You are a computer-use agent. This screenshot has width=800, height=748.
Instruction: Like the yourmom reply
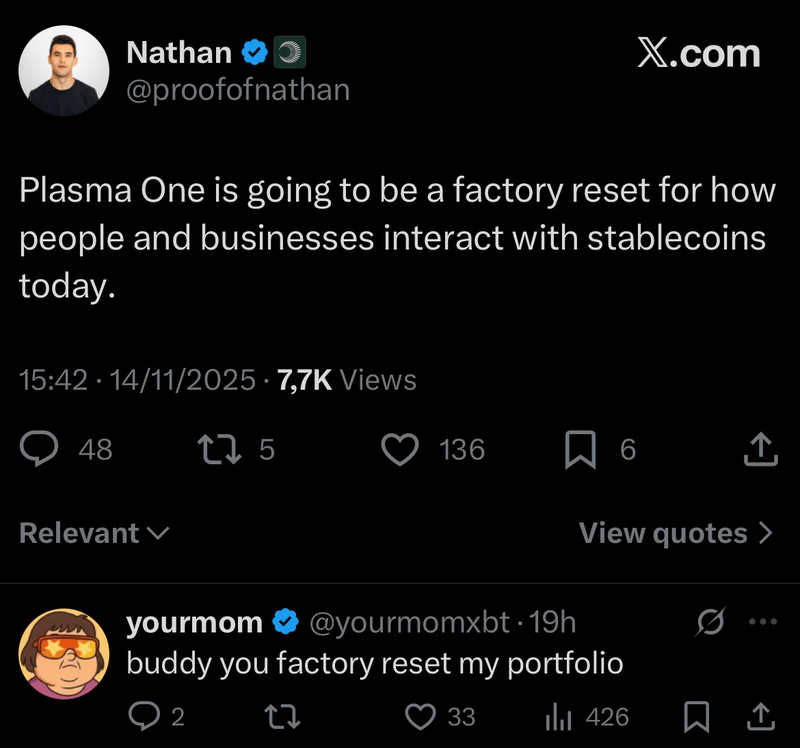421,716
